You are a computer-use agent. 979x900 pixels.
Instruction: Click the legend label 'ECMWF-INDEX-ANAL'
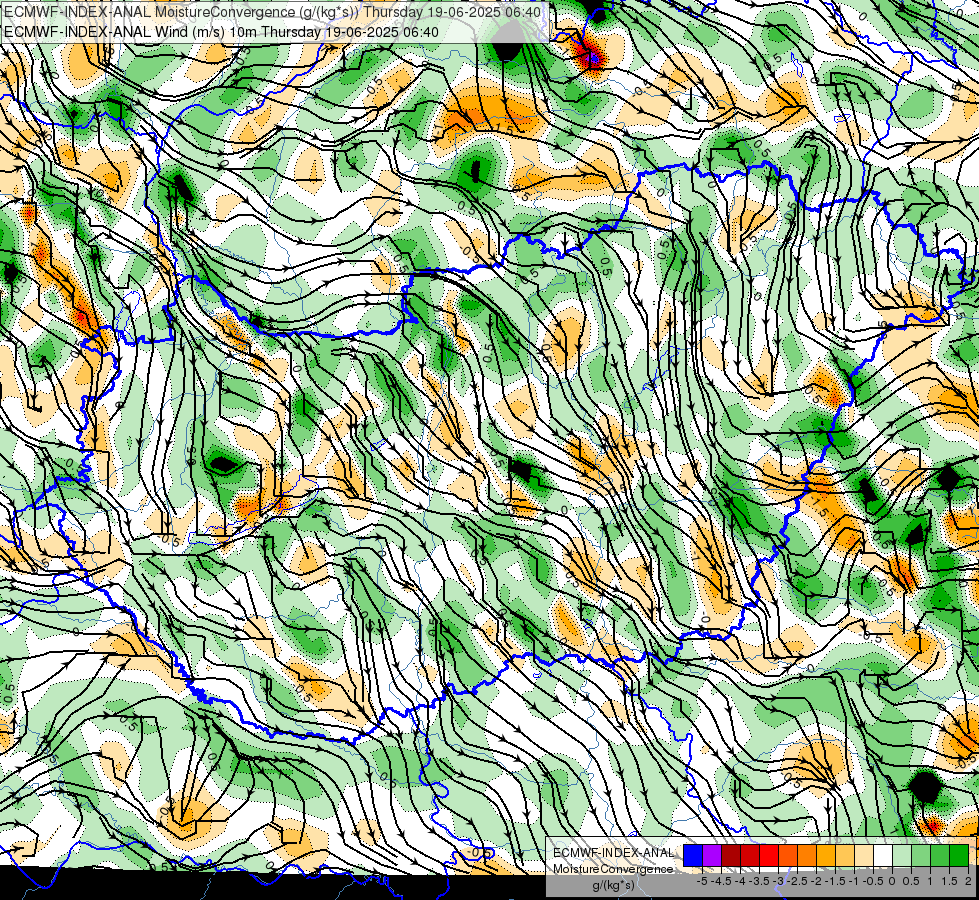614,853
